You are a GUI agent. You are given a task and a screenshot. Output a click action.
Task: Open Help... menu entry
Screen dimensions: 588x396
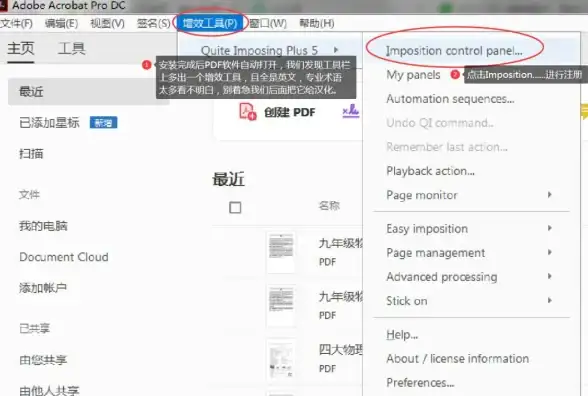402,335
